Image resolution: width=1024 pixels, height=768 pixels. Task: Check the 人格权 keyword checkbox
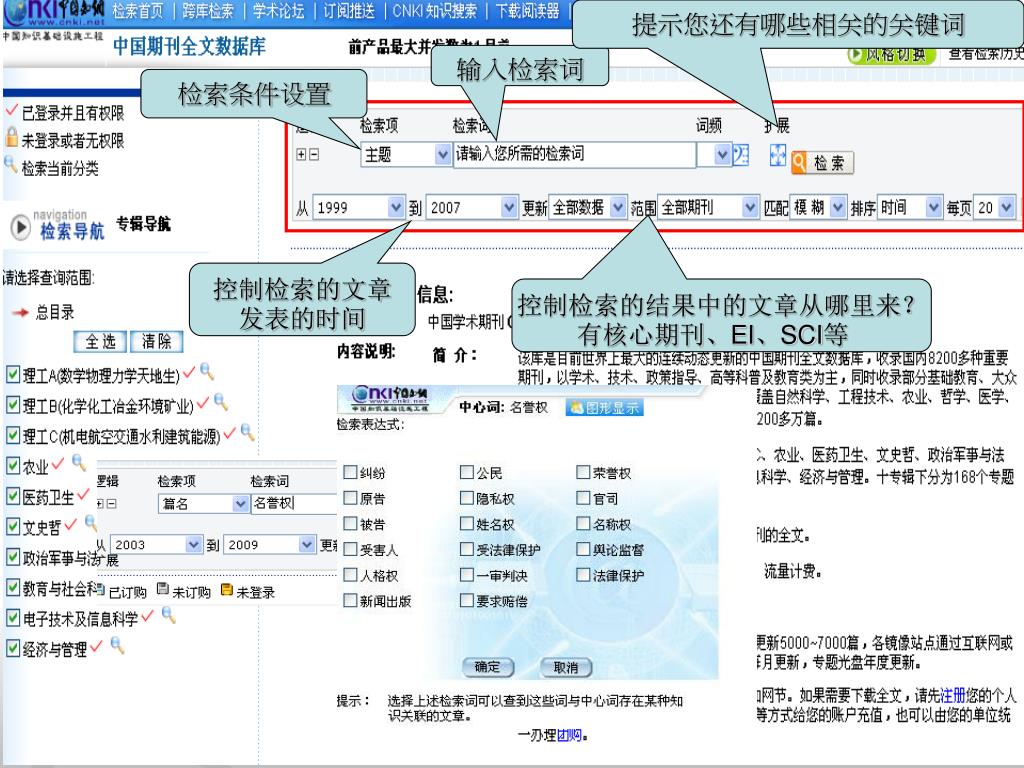point(351,575)
